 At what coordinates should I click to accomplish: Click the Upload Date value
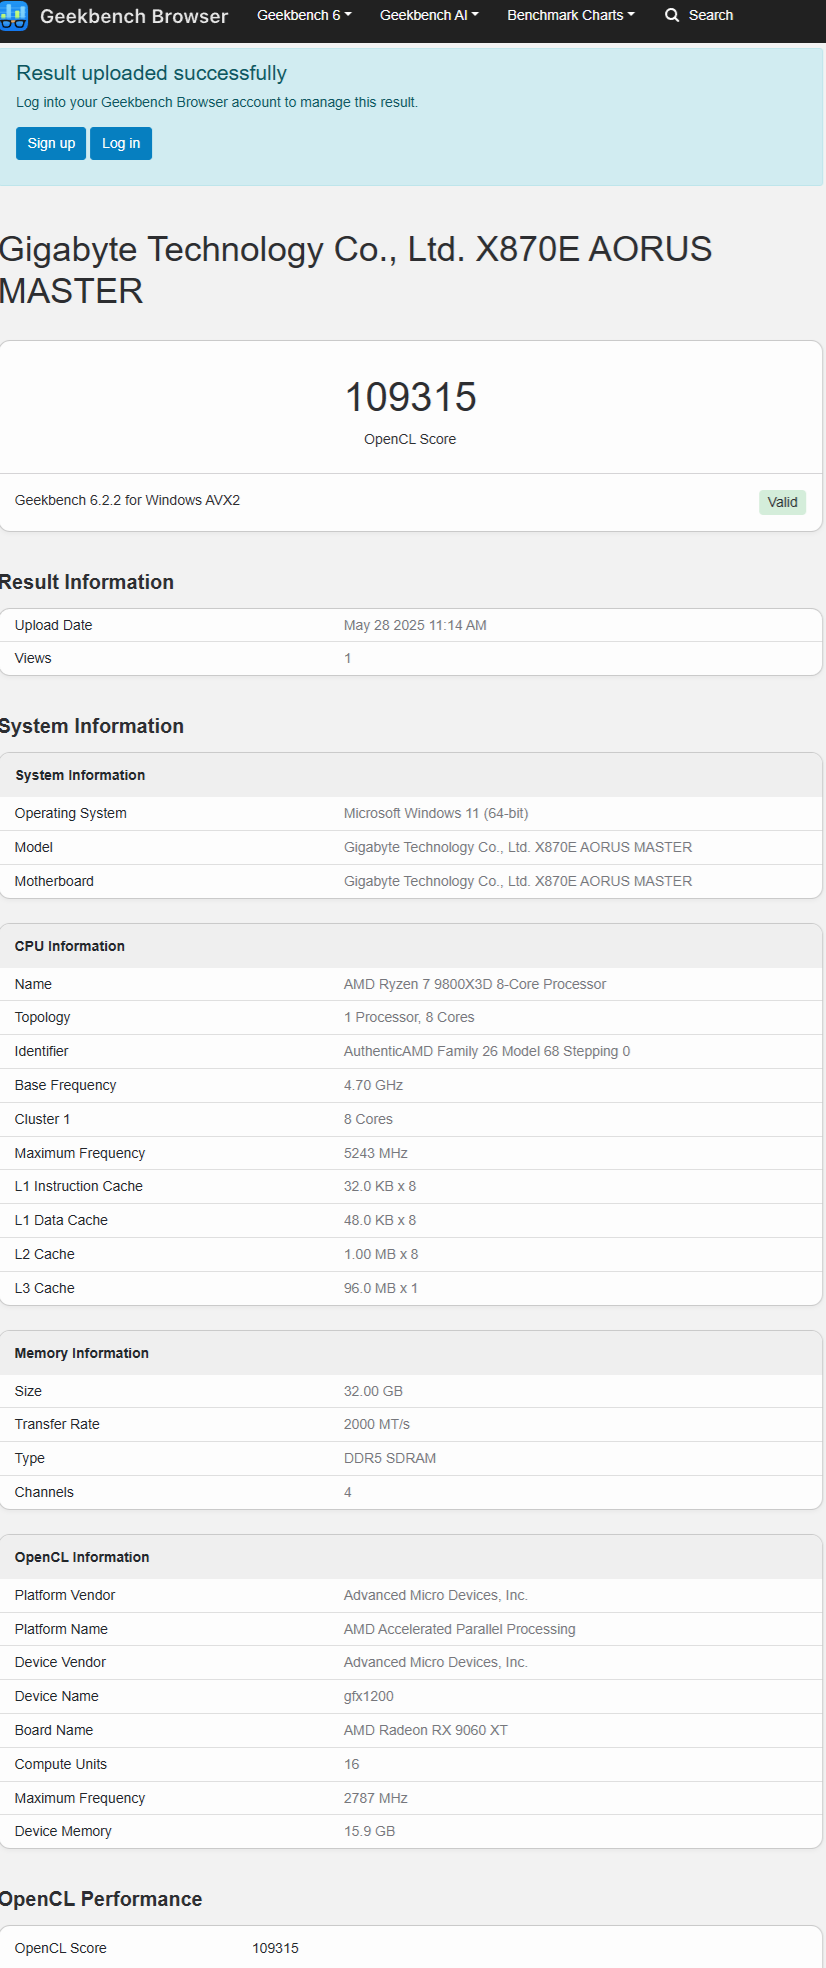(x=415, y=625)
